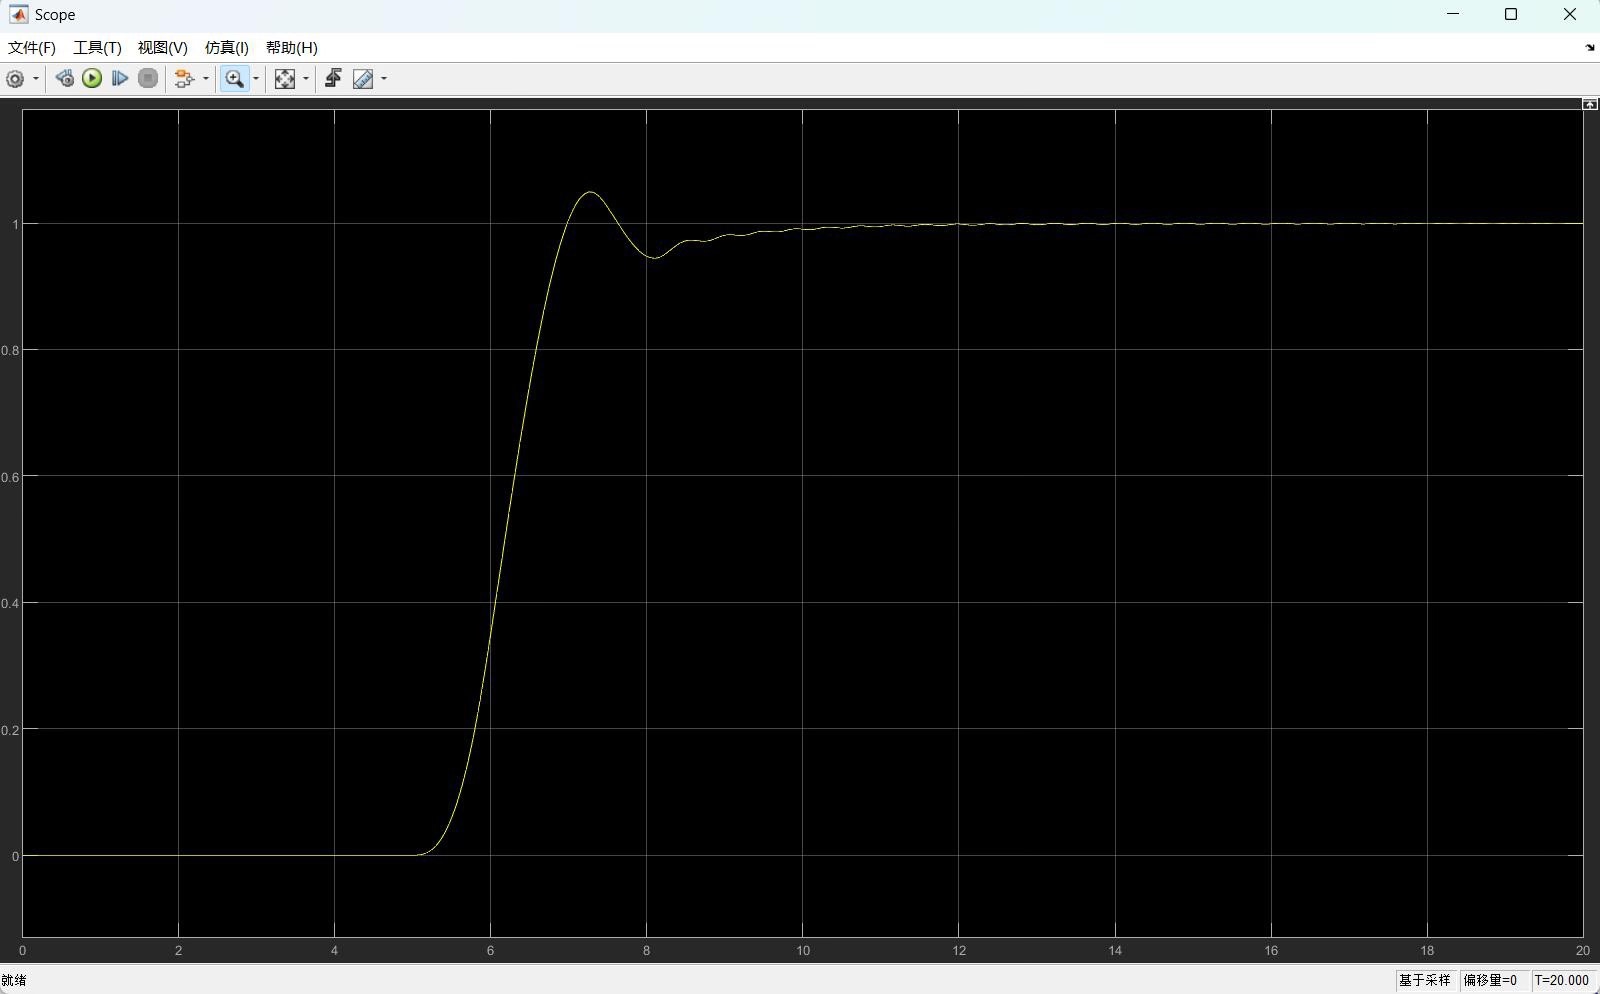The height and width of the screenshot is (994, 1600).
Task: Click the overshoot peak of the yellow curve
Action: coord(591,192)
